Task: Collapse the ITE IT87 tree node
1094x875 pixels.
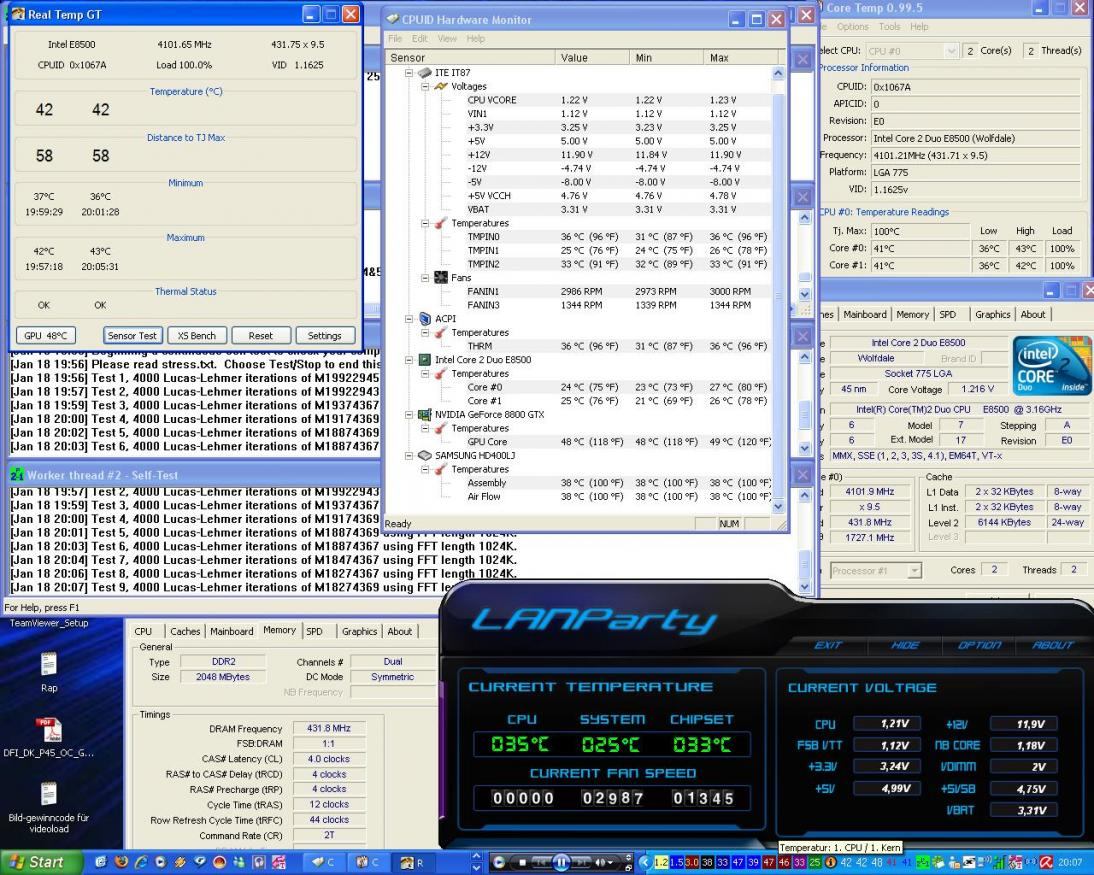Action: (x=410, y=73)
